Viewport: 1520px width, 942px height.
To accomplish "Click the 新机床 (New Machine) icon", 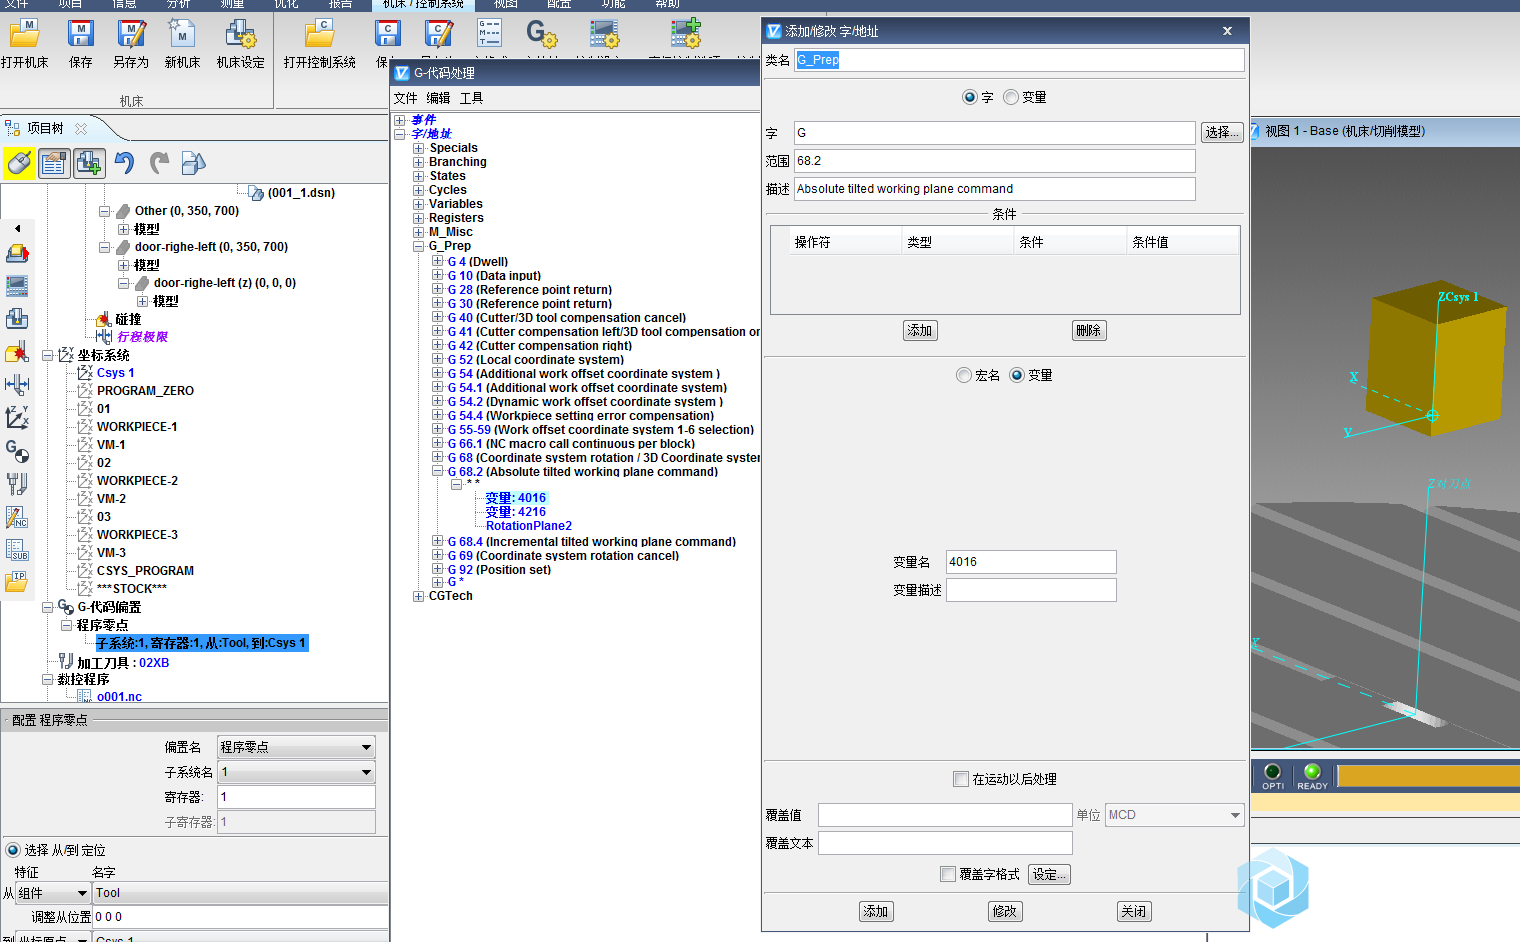I will (181, 34).
